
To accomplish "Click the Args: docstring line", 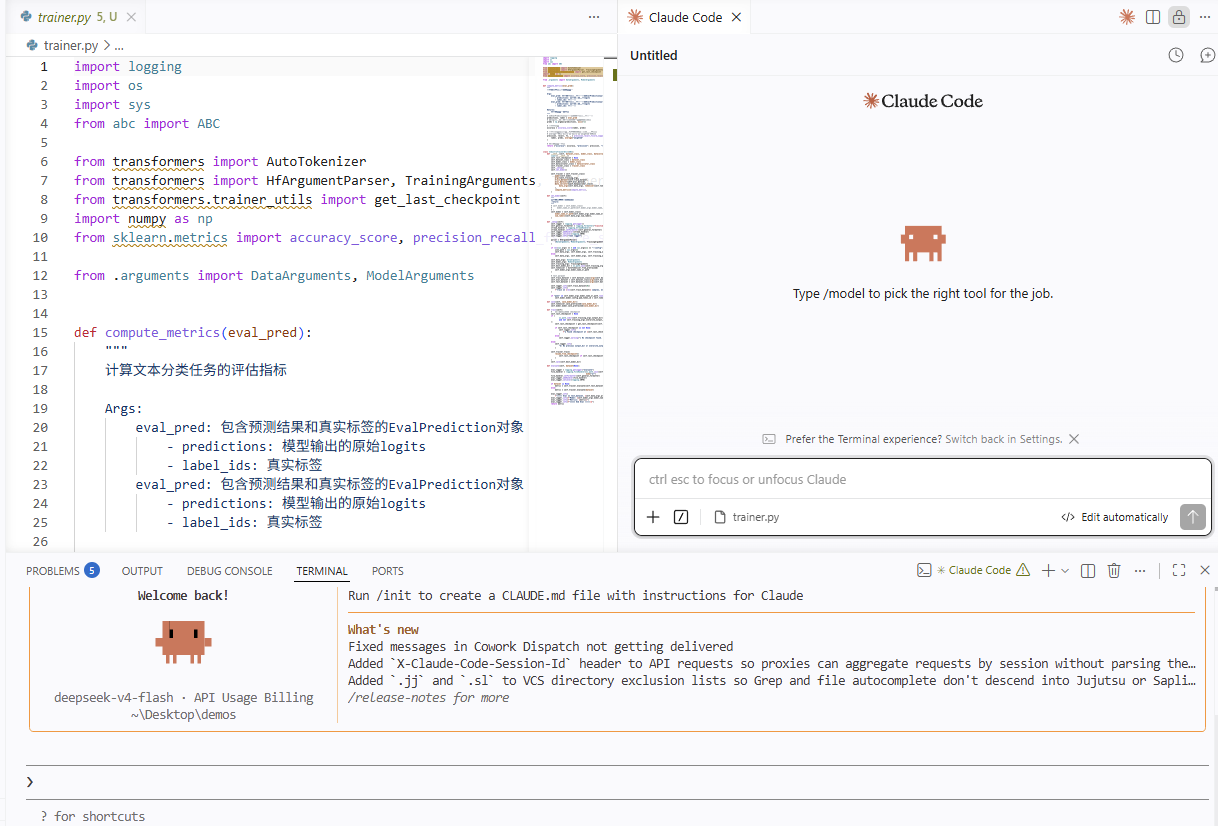I will pyautogui.click(x=124, y=408).
